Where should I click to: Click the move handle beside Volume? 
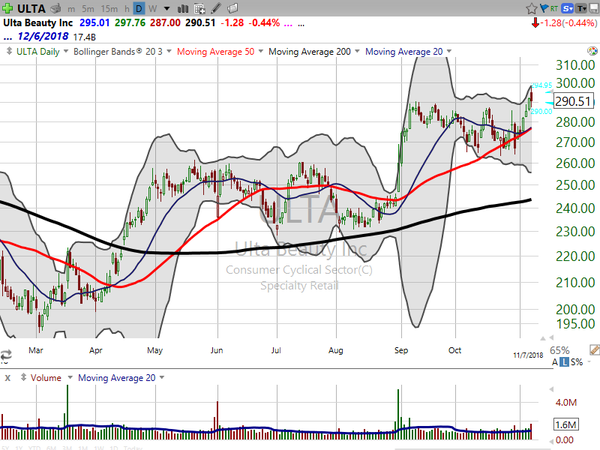[23, 378]
